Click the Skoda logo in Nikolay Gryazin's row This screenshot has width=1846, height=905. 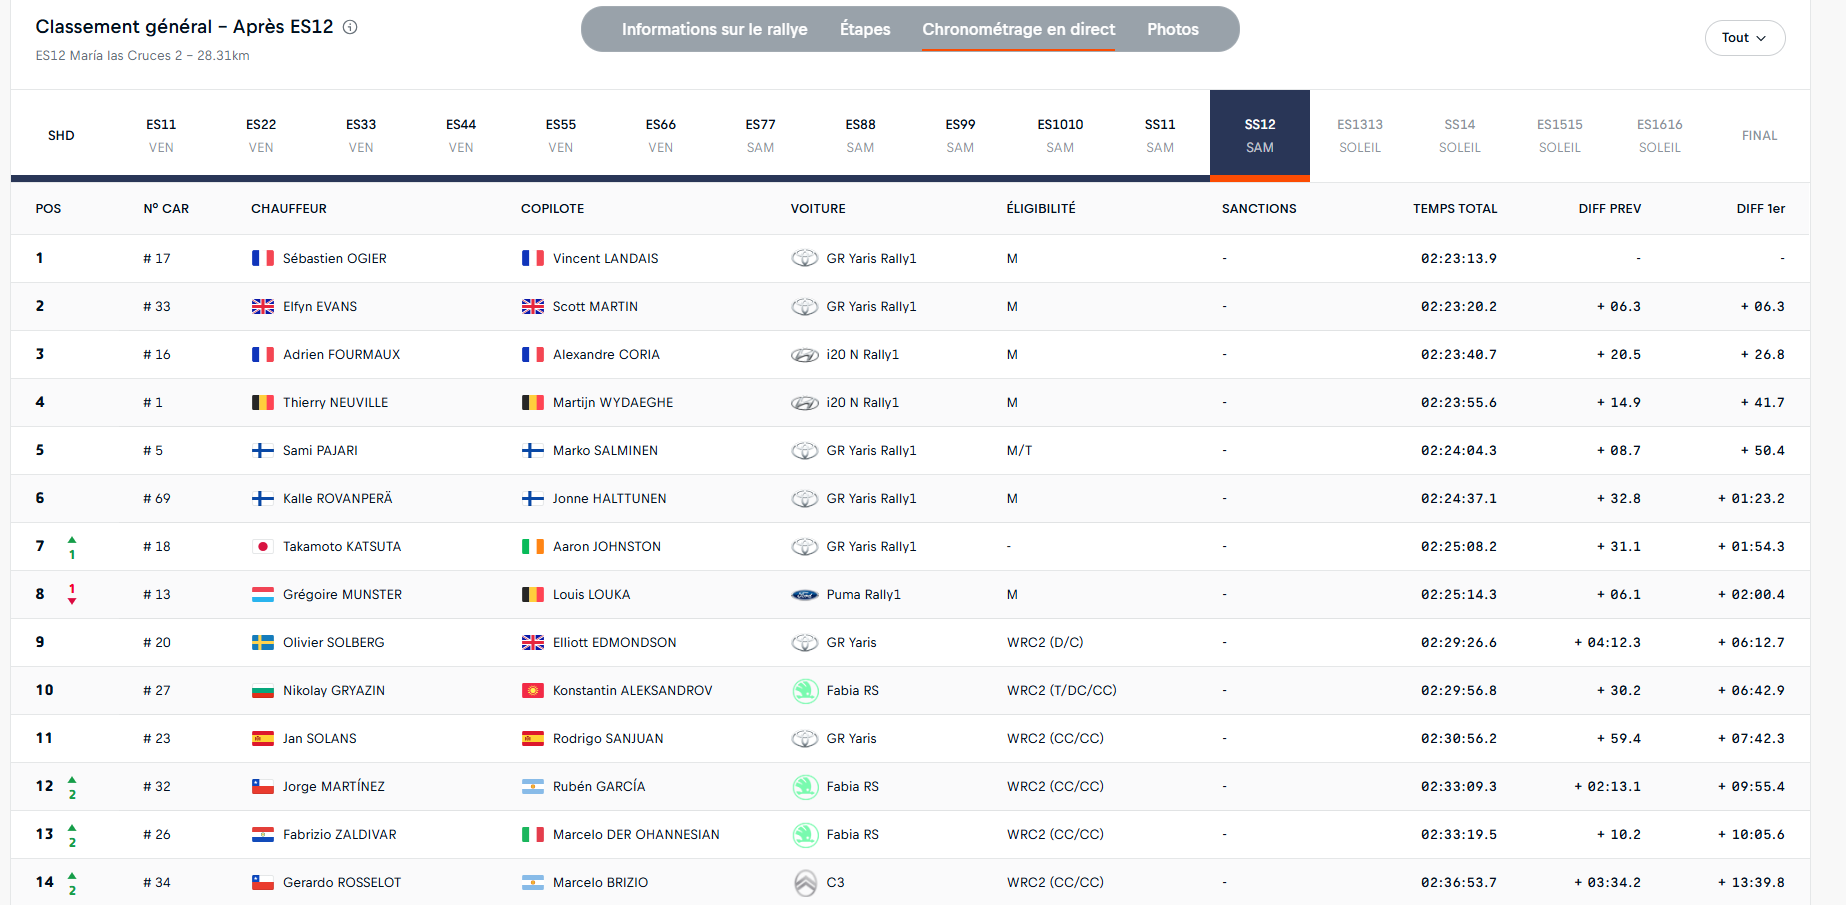point(805,691)
